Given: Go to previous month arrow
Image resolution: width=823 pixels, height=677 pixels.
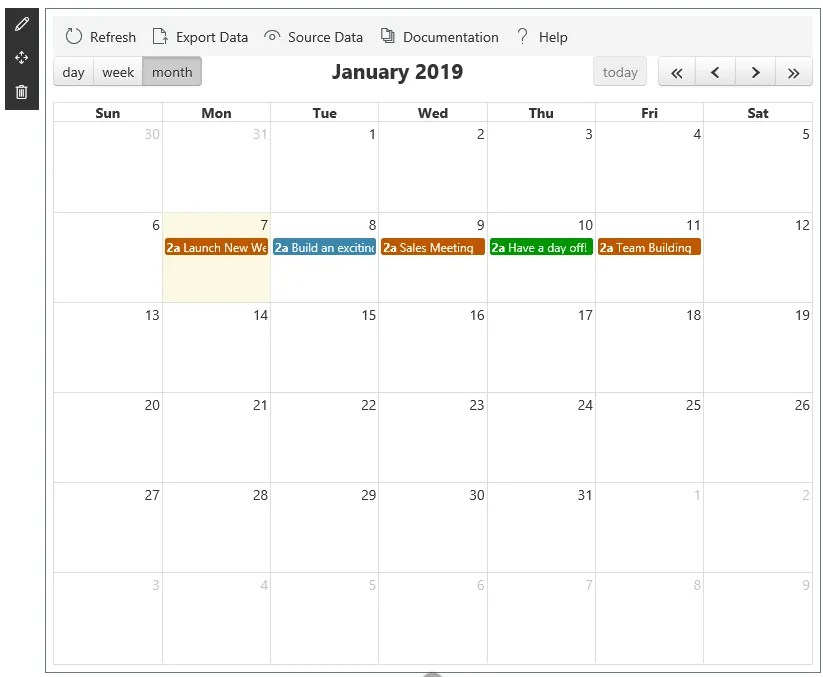Looking at the screenshot, I should [x=715, y=72].
